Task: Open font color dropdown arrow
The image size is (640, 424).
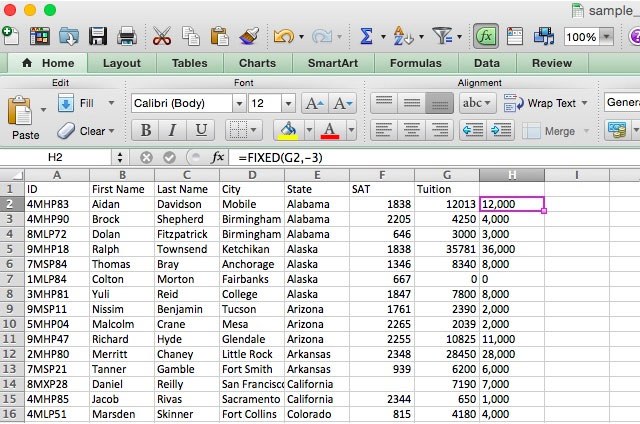Action: (x=351, y=131)
